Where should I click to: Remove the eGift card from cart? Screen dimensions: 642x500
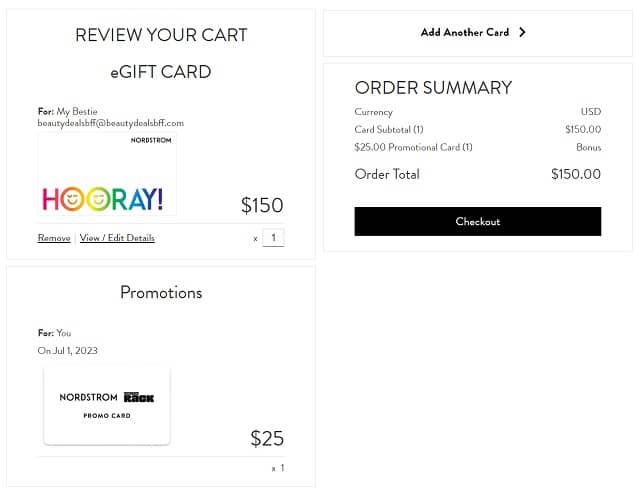click(54, 238)
